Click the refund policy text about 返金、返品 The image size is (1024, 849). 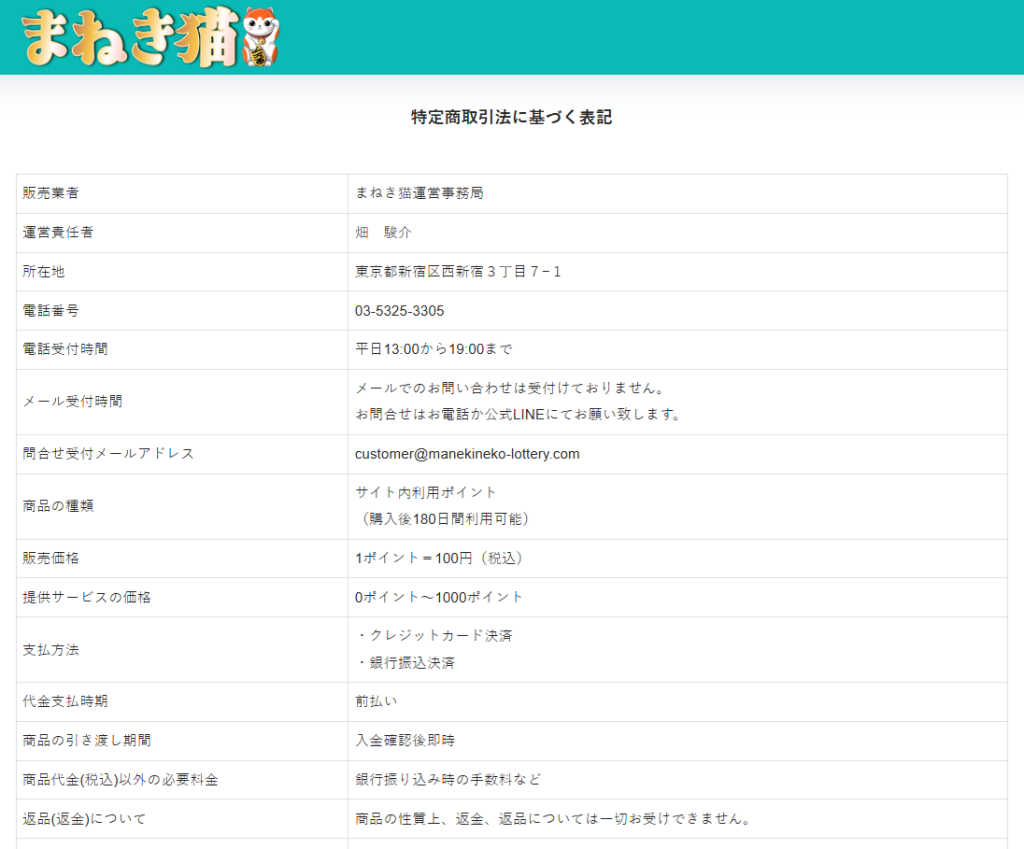coord(552,819)
